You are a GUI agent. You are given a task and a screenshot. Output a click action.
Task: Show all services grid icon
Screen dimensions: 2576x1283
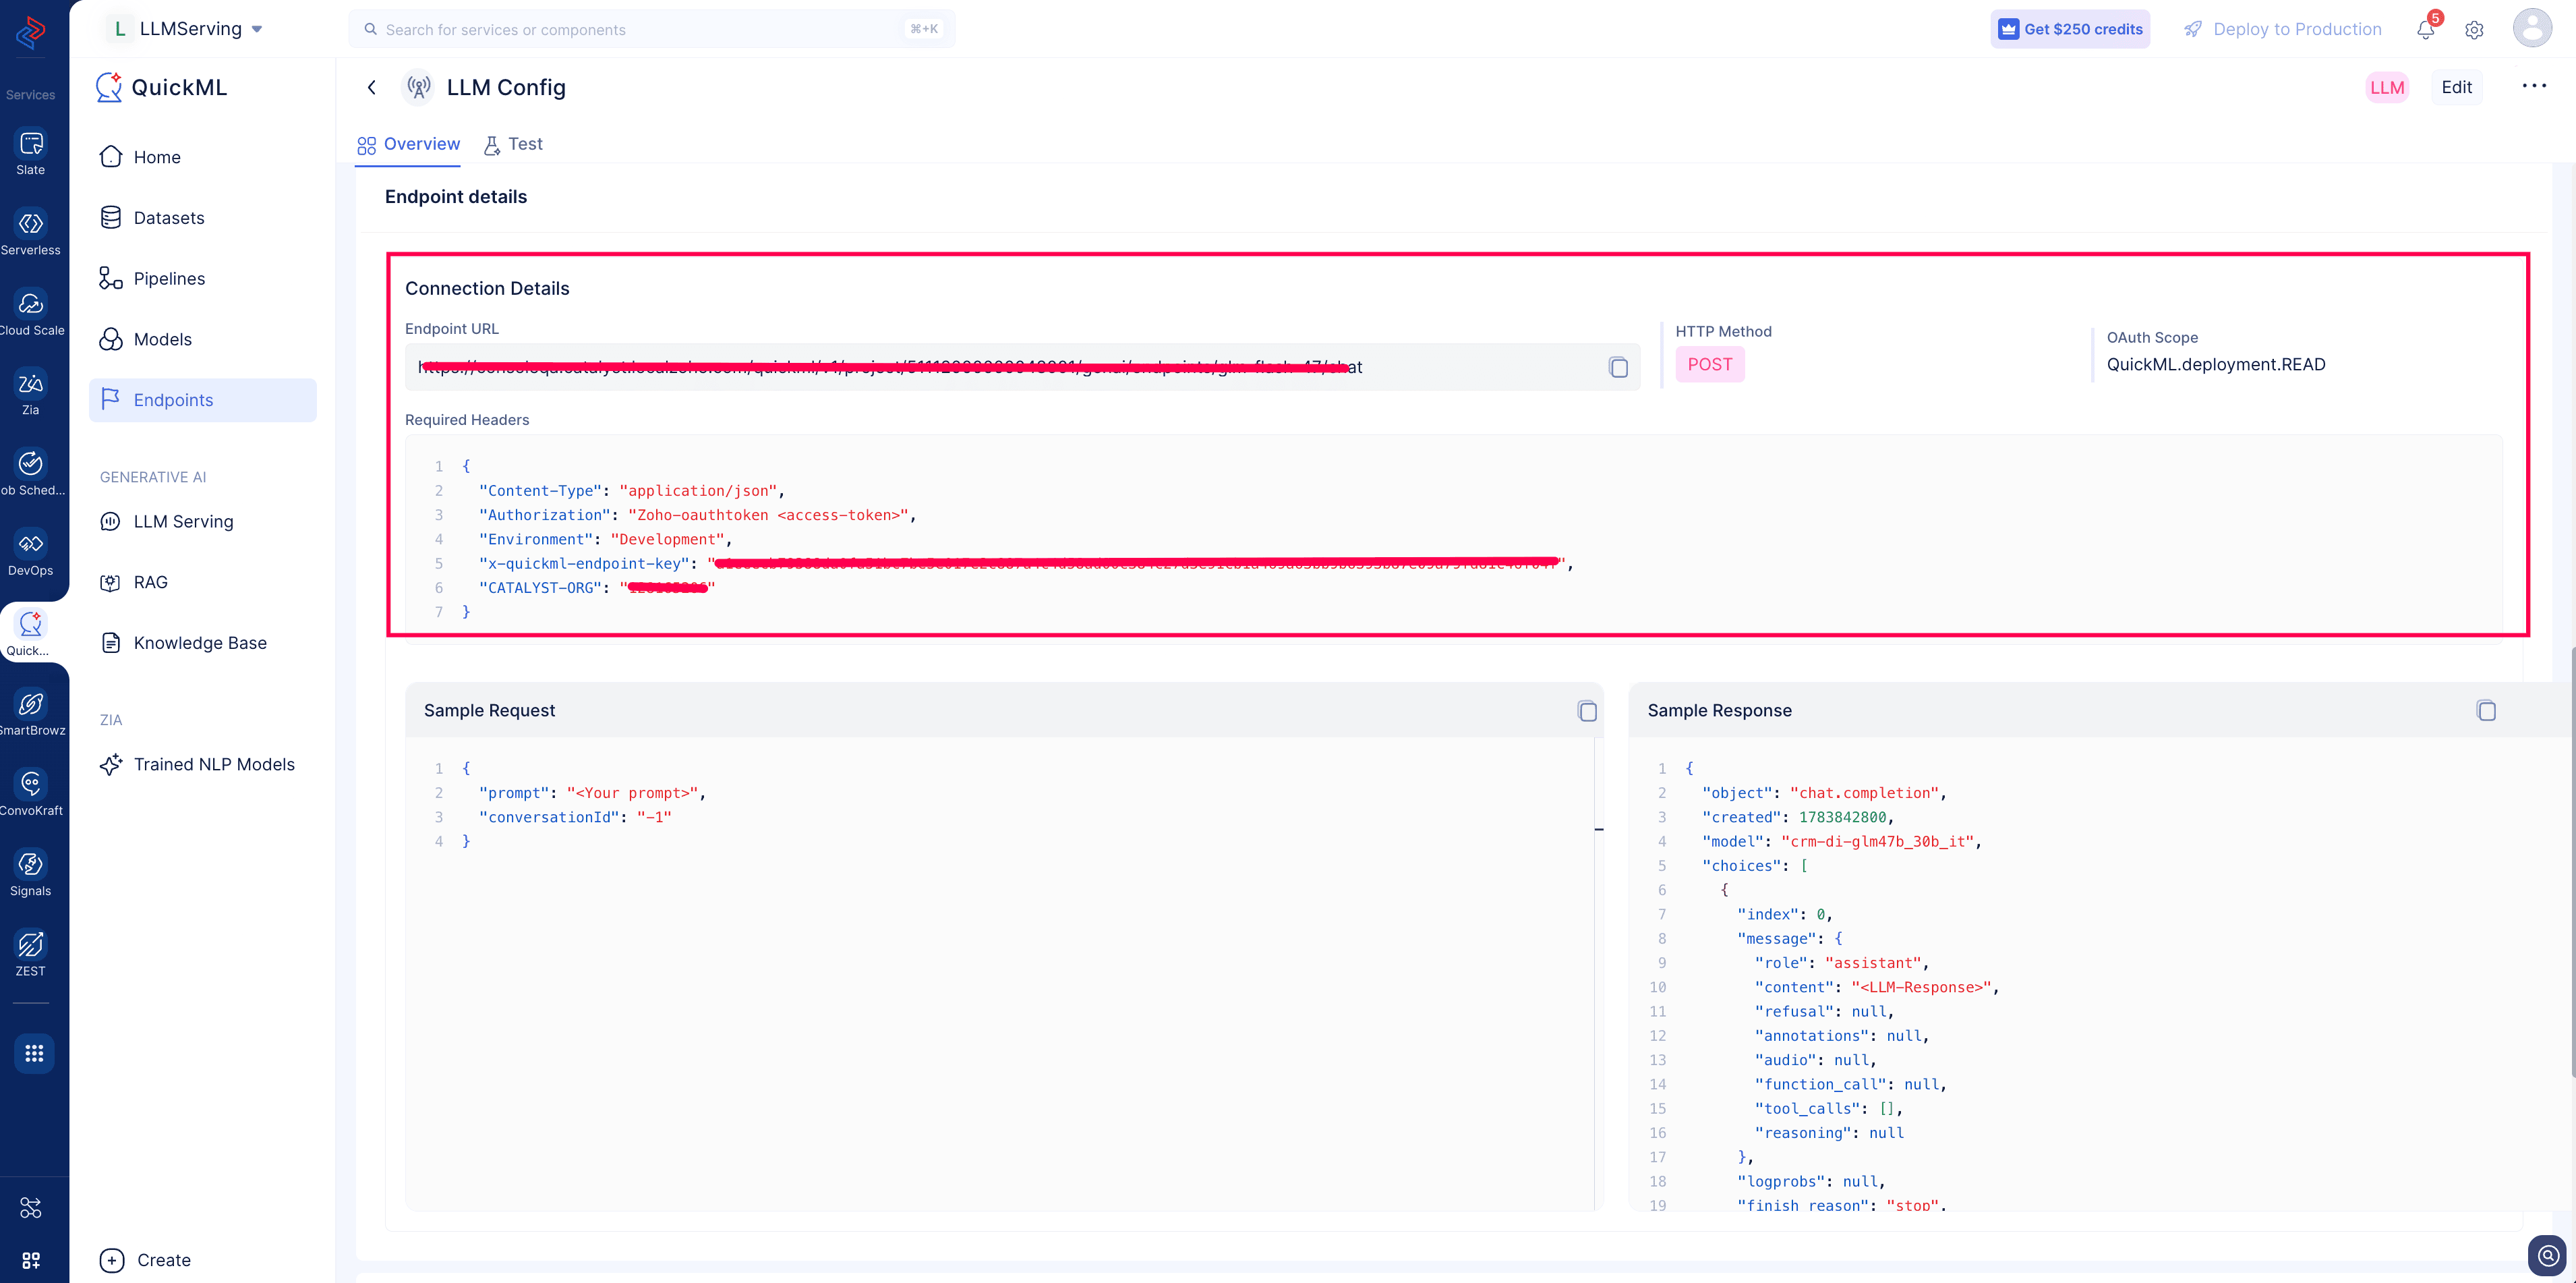coord(34,1053)
